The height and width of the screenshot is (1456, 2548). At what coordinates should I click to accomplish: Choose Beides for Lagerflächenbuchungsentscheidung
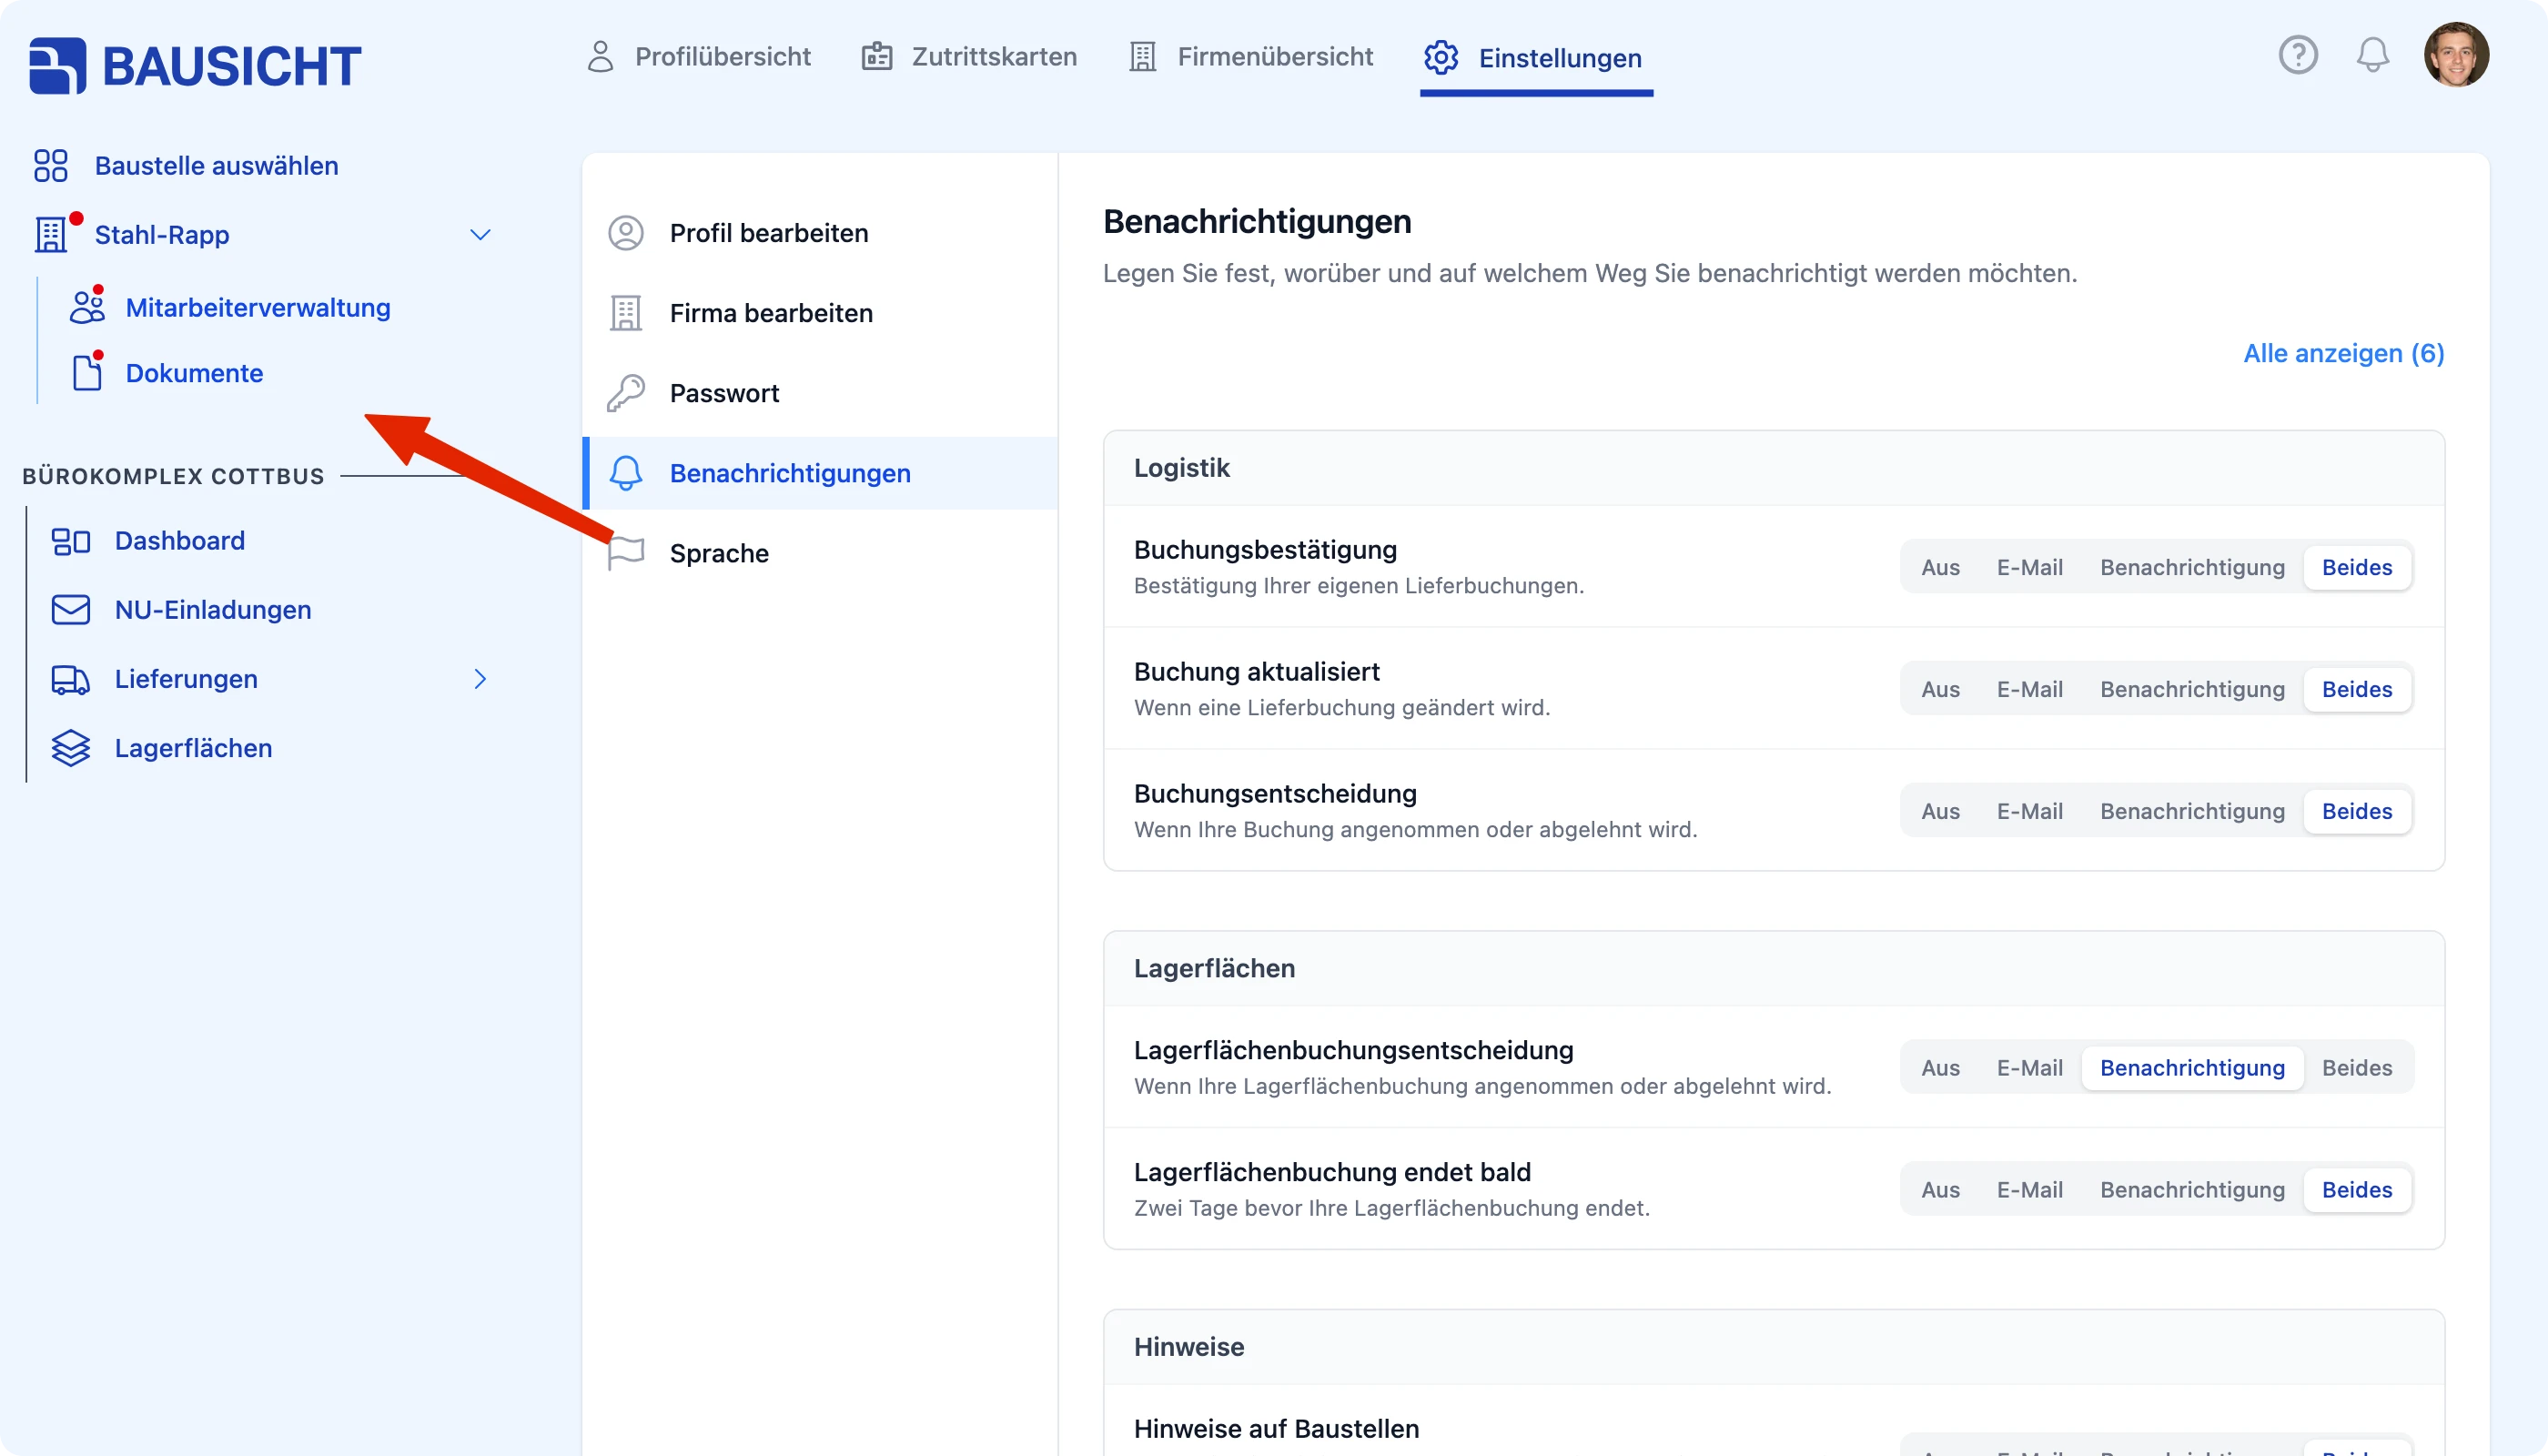coord(2357,1068)
